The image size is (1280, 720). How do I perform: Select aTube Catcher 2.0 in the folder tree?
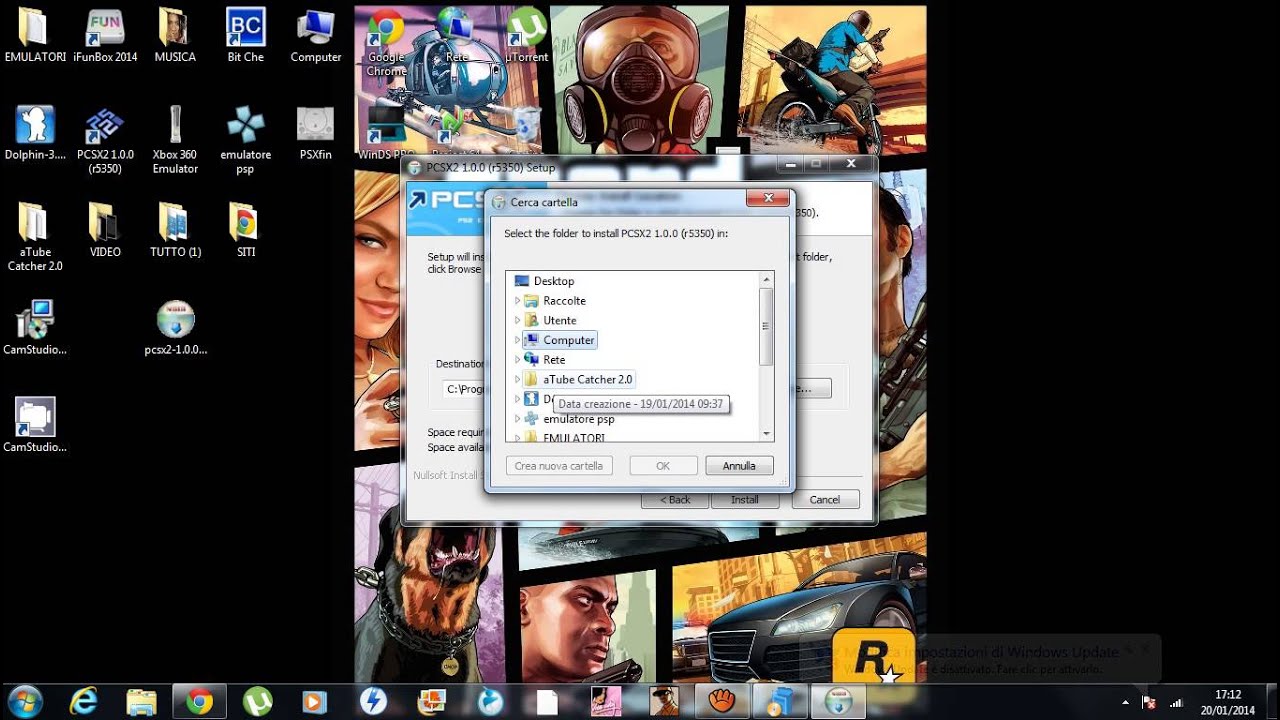588,380
